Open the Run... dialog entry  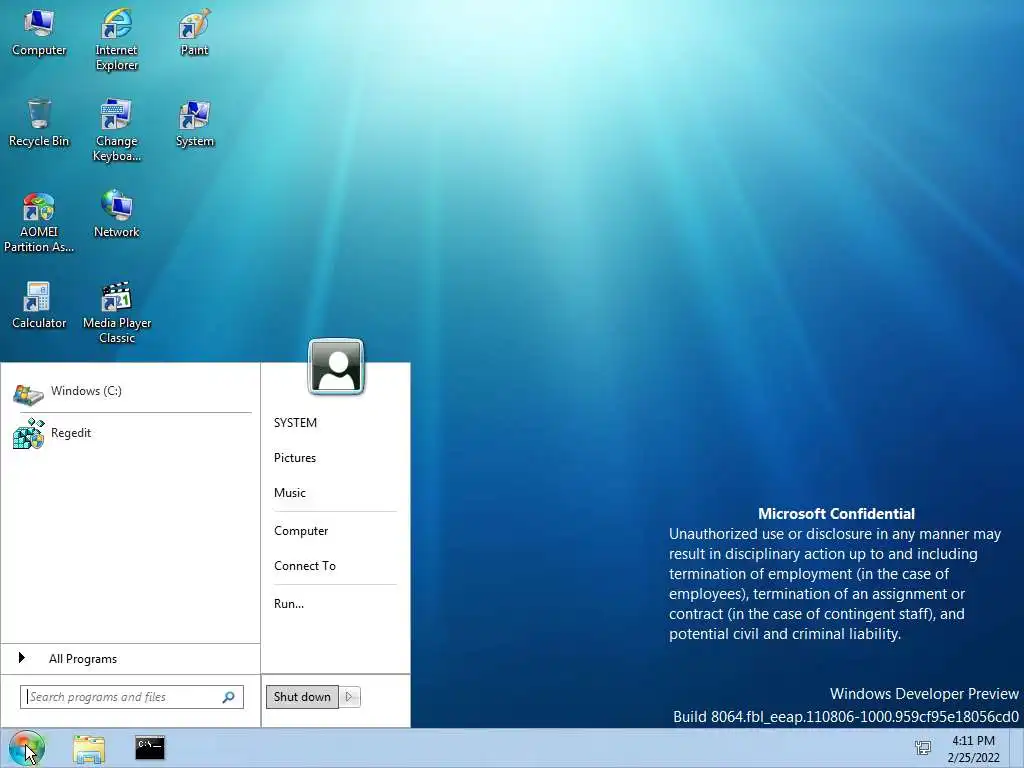pyautogui.click(x=289, y=604)
